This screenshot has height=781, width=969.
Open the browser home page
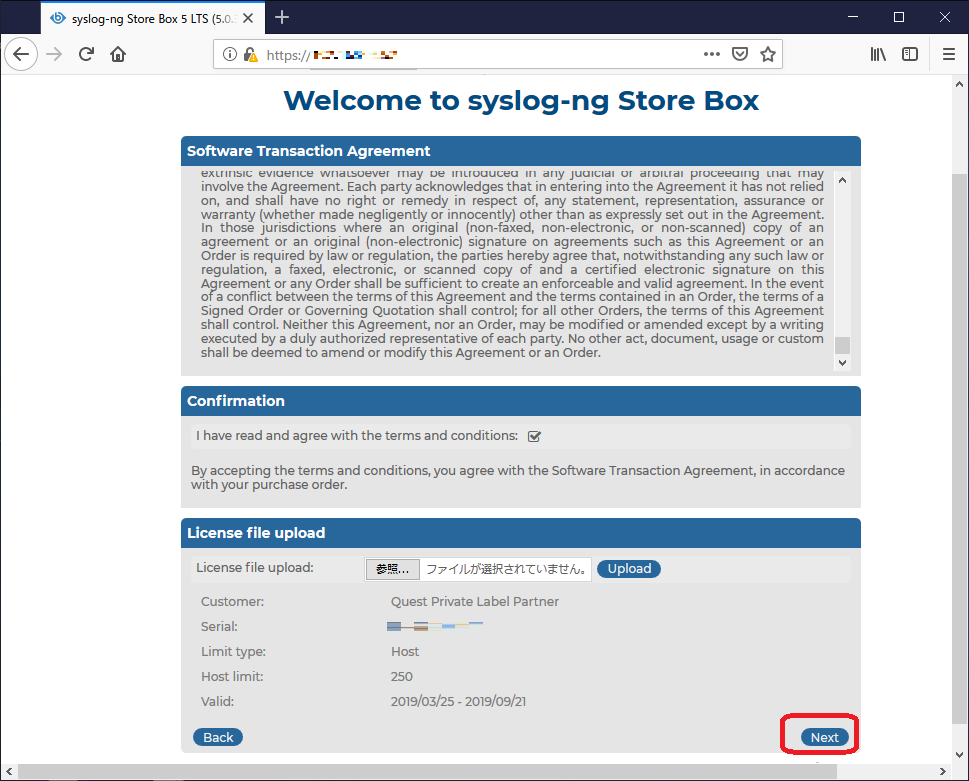(x=118, y=54)
